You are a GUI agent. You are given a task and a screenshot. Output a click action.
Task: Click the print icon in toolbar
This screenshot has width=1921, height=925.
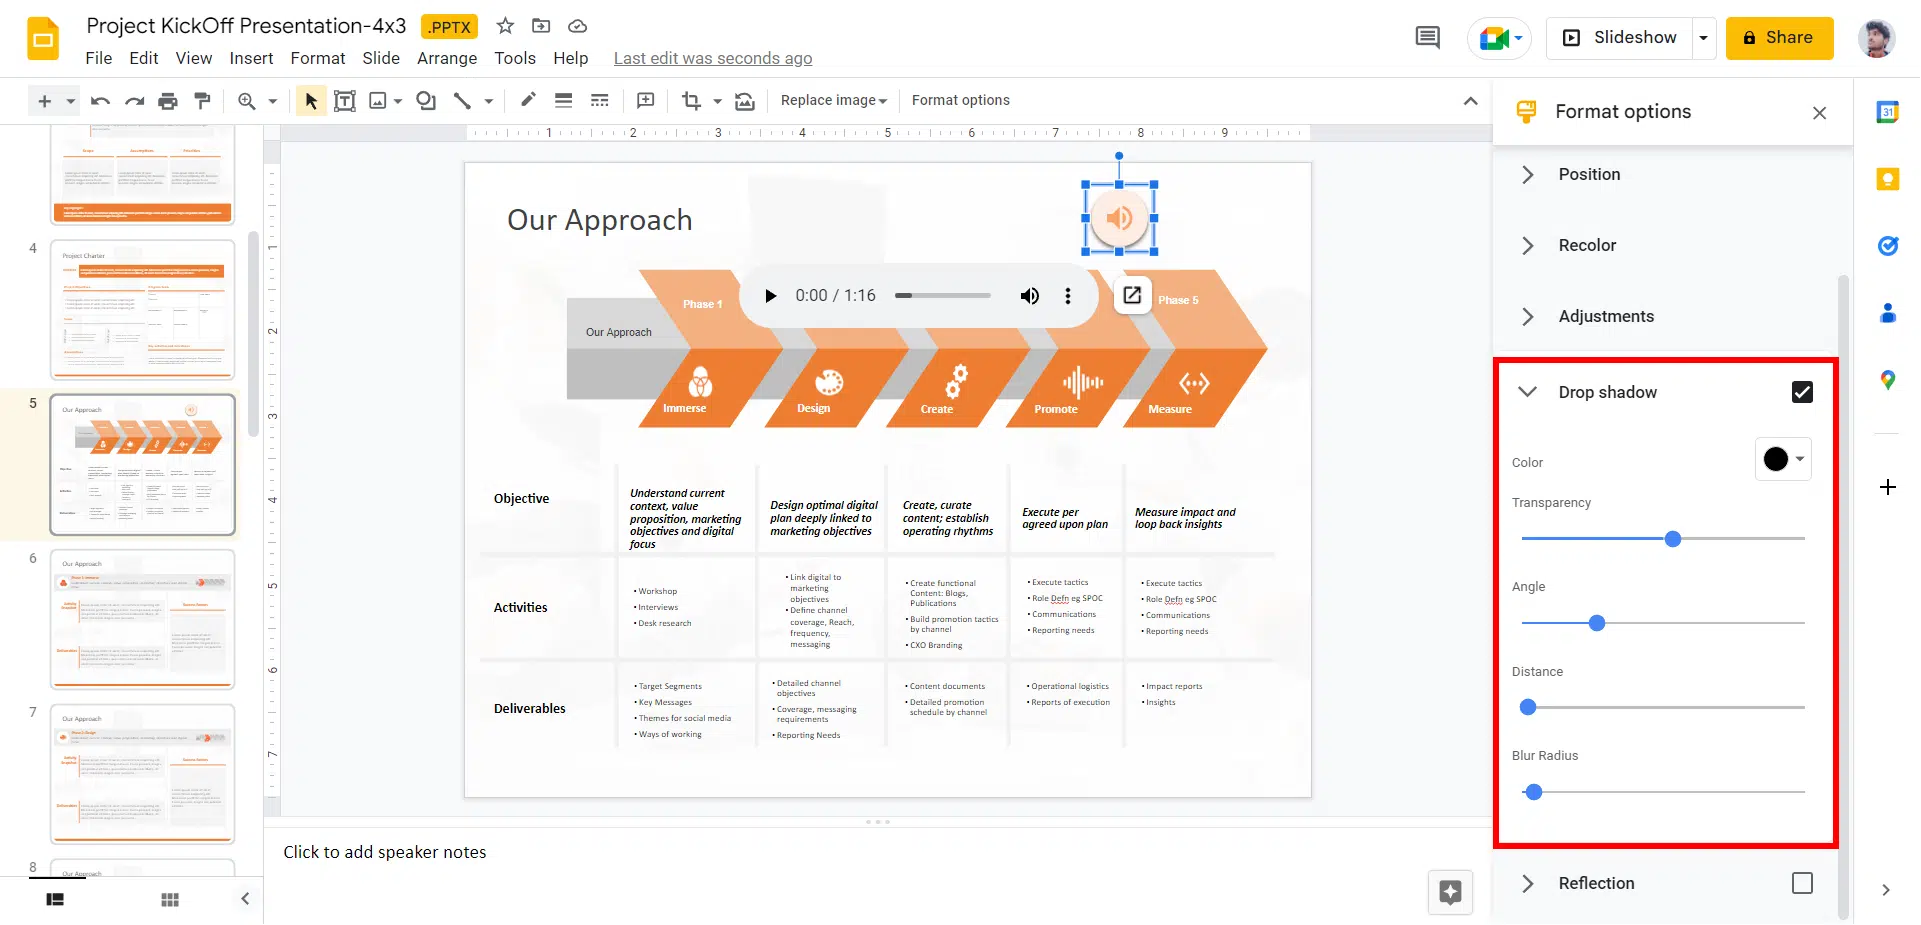168,101
